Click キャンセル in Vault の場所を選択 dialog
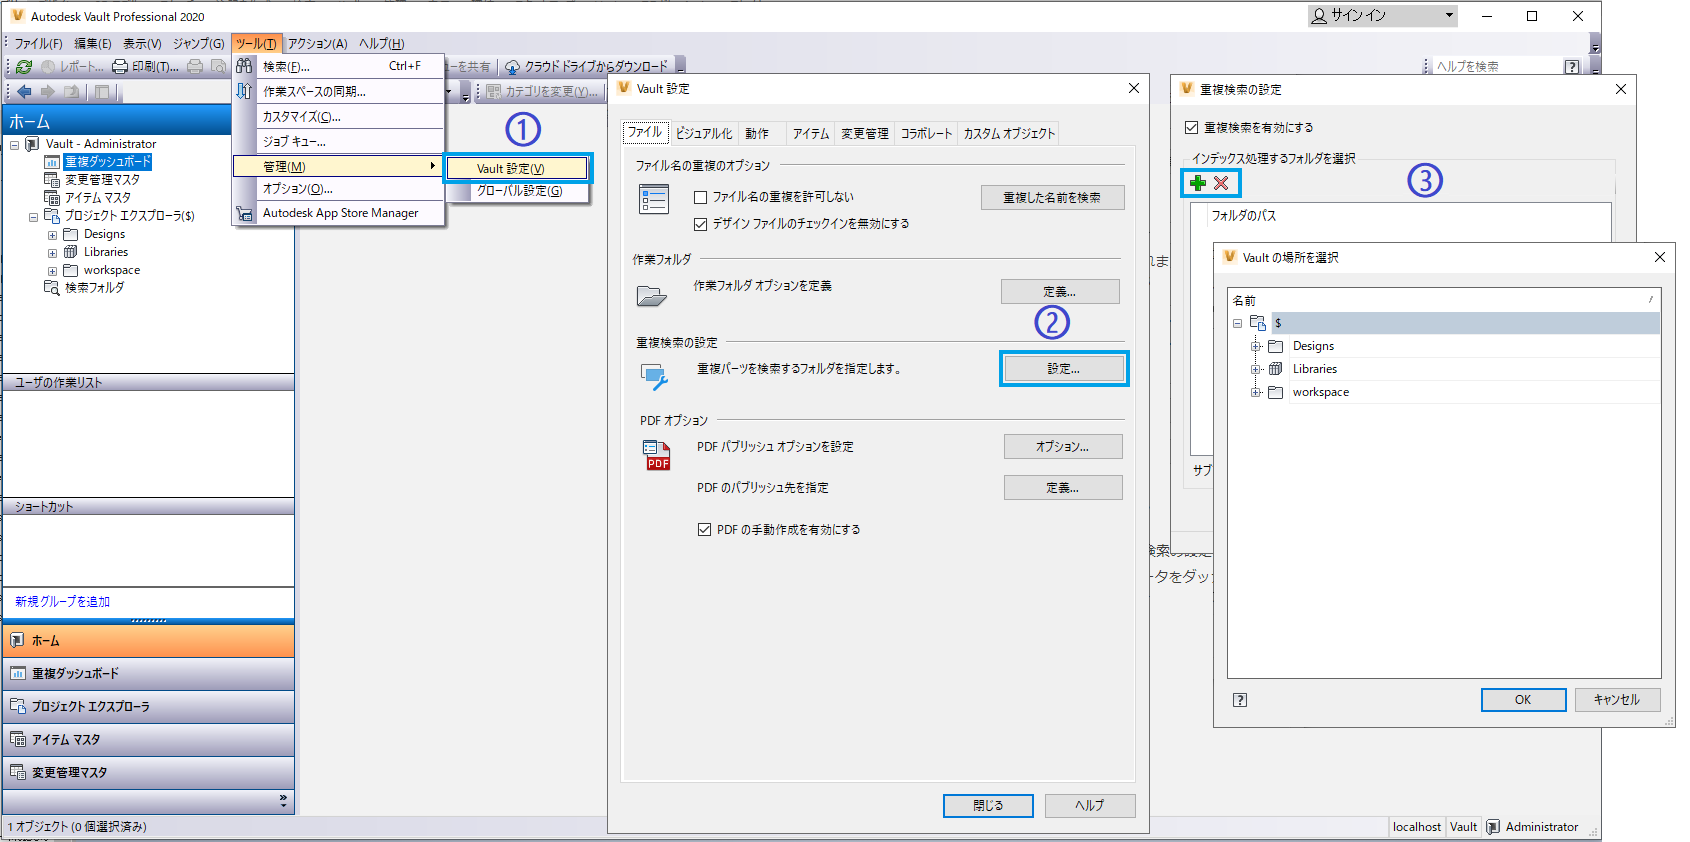Screen dimensions: 1690x842 (1617, 700)
